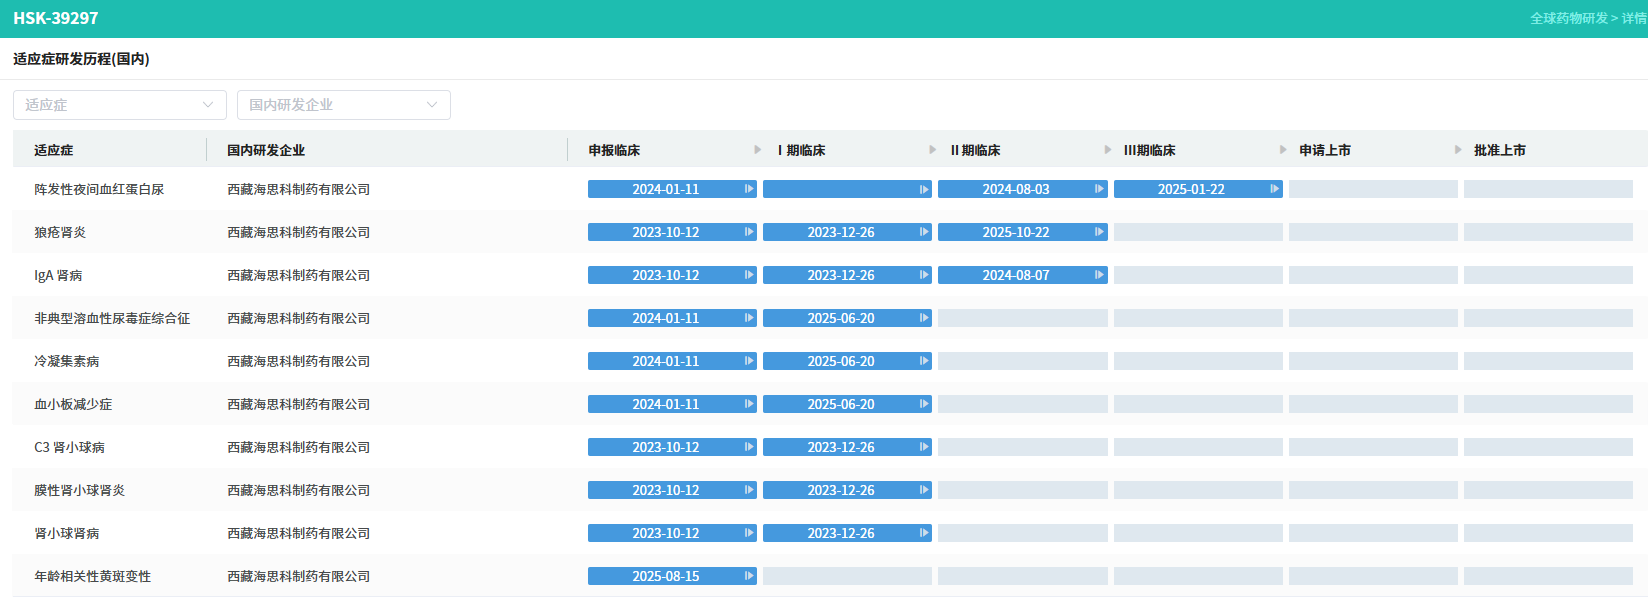Viewport: 1648px width, 614px height.
Task: Select the 狼疮肾炎 2023-10-12 phase bar
Action: click(665, 232)
